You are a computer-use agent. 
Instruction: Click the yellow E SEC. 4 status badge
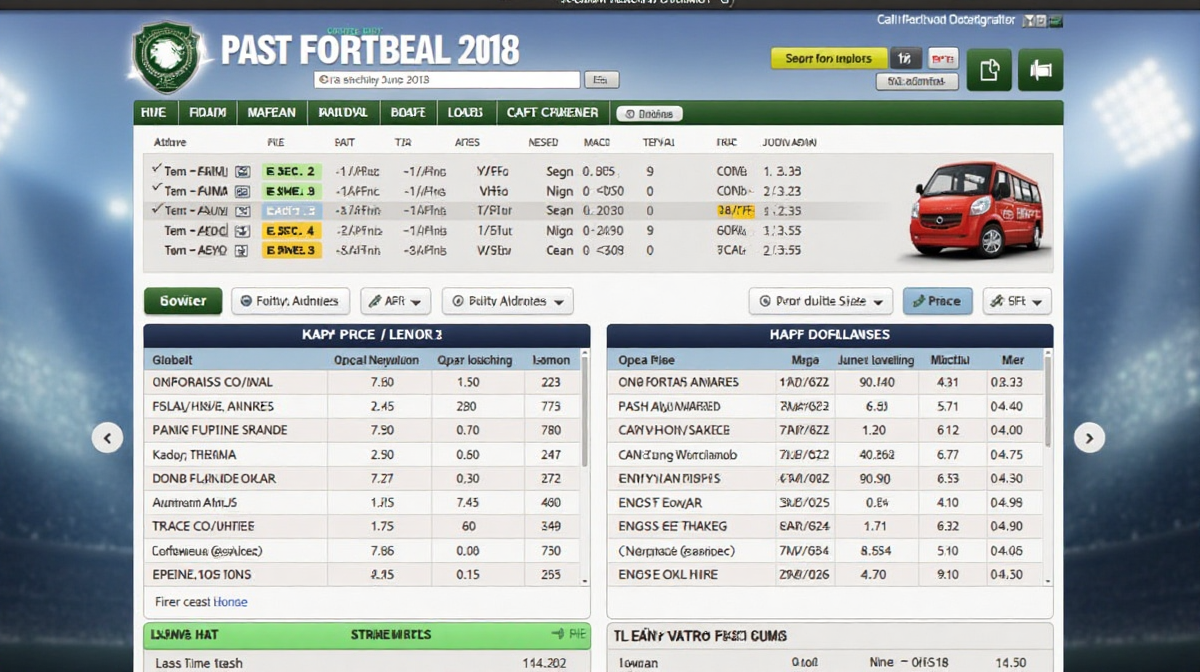[x=291, y=231]
